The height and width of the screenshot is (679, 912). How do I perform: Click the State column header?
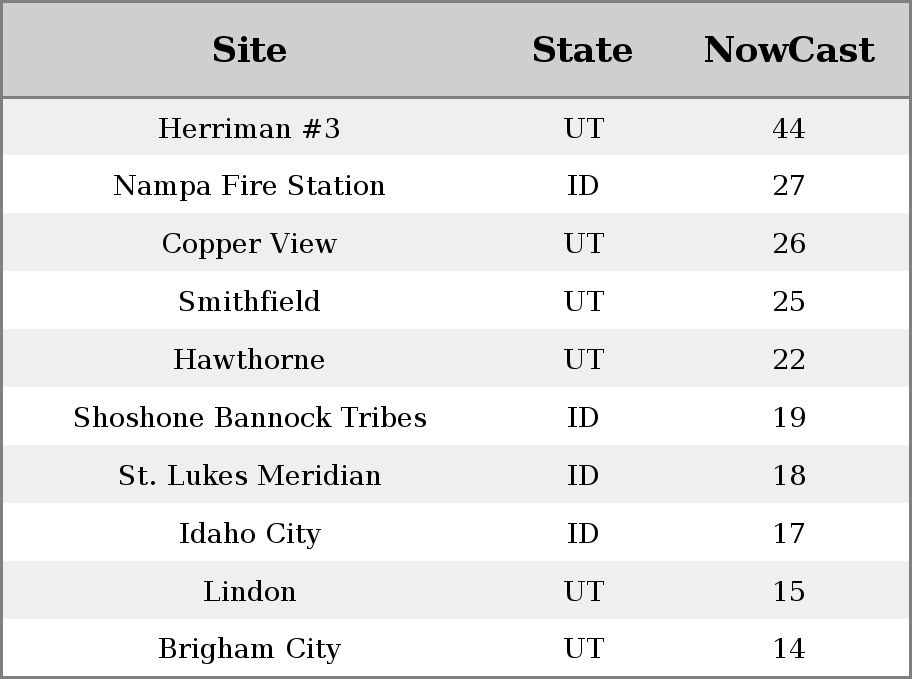point(582,50)
